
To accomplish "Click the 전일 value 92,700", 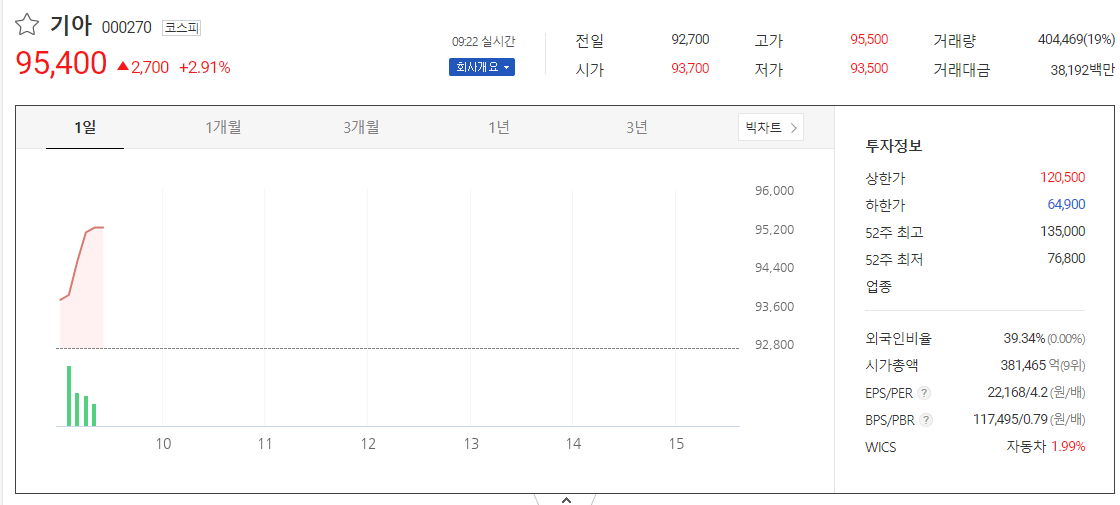I will [x=690, y=39].
